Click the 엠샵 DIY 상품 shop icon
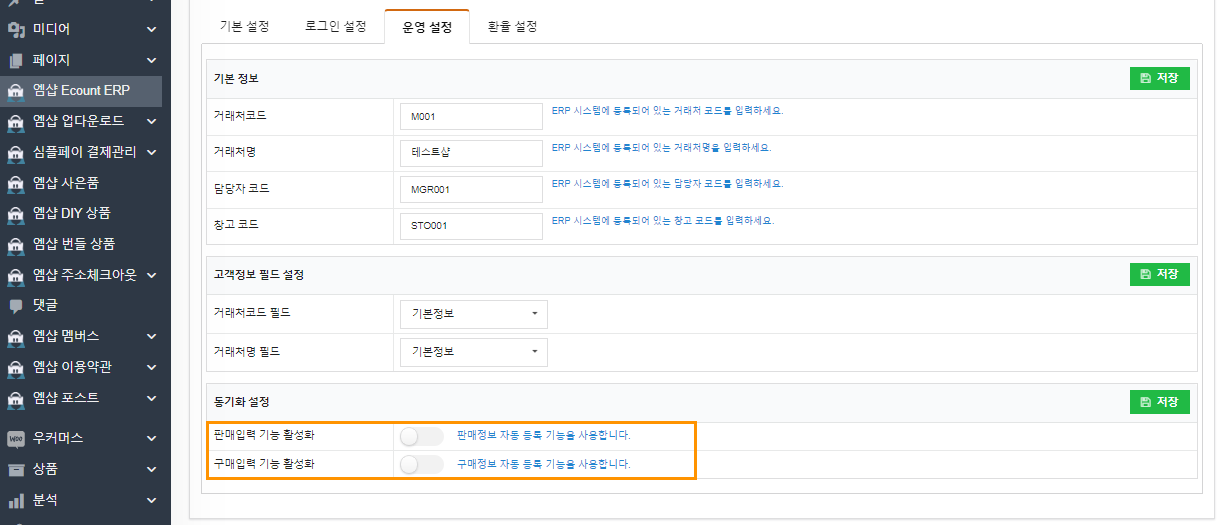 click(16, 213)
